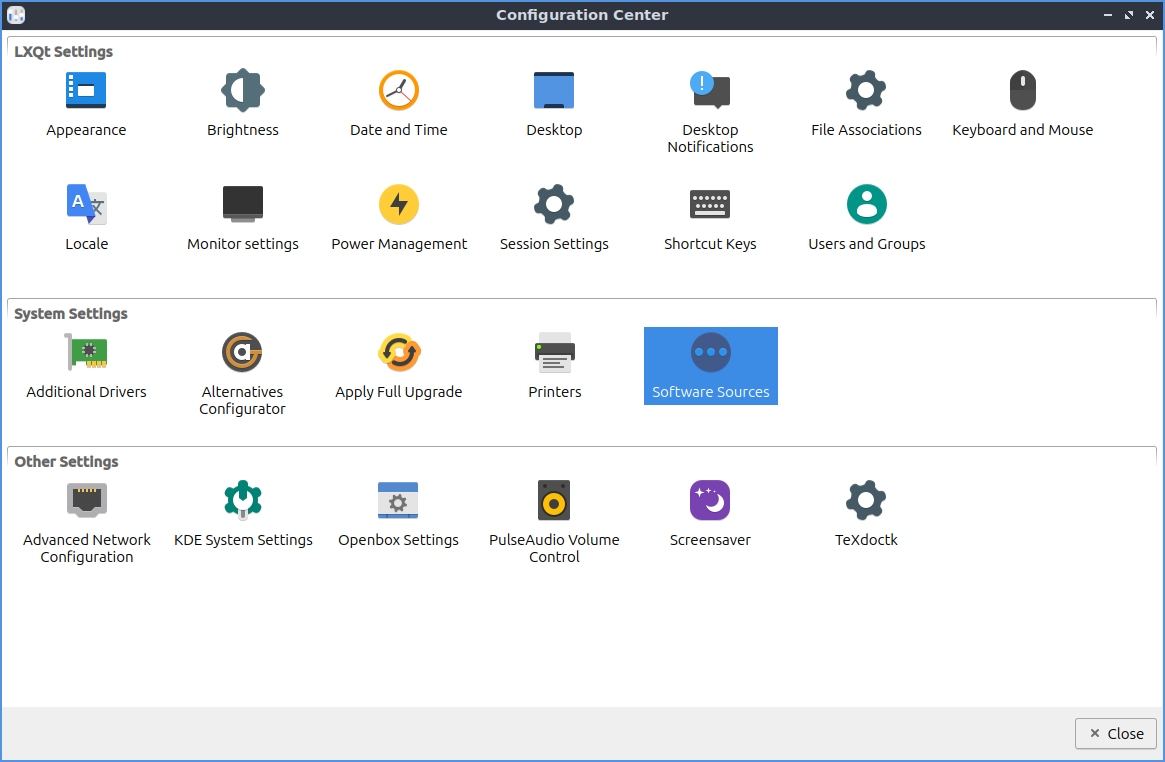Select the highlighted Software Sources item
The height and width of the screenshot is (762, 1165).
710,366
